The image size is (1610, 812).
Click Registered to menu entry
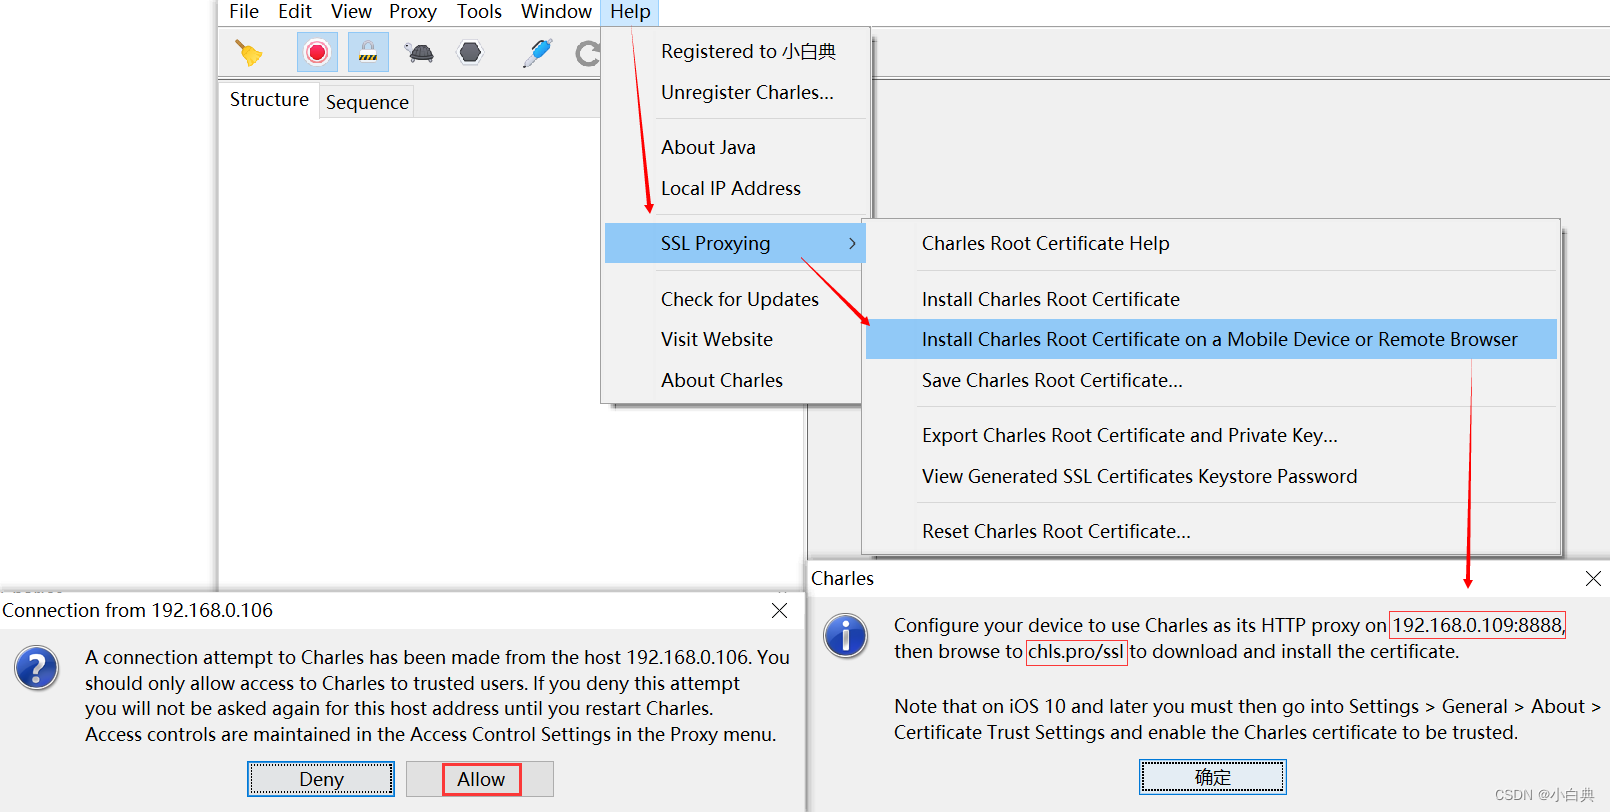(x=736, y=52)
